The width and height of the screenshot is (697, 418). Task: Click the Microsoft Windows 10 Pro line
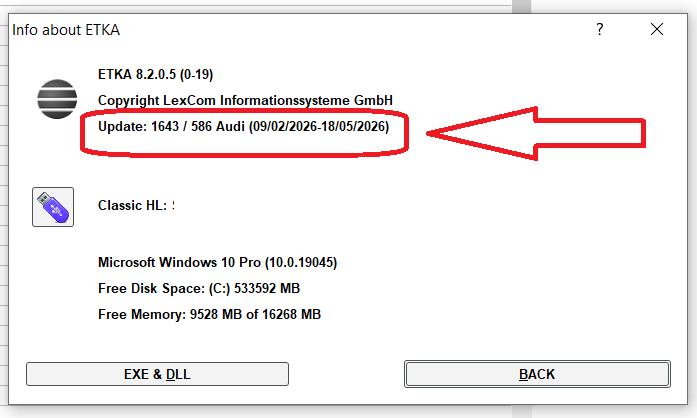pos(217,262)
